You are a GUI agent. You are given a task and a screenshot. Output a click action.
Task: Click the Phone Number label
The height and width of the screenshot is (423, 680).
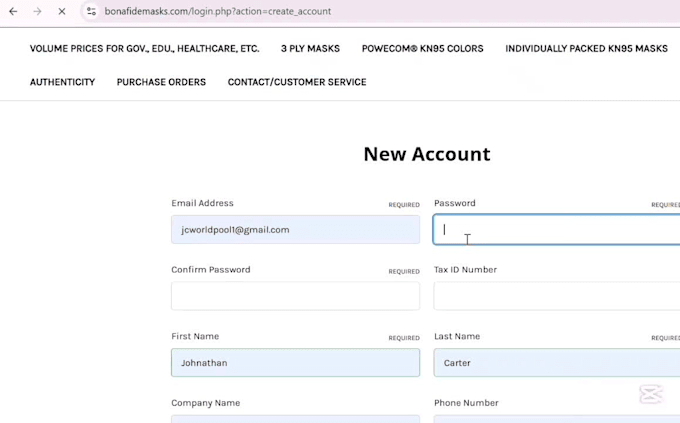[466, 403]
